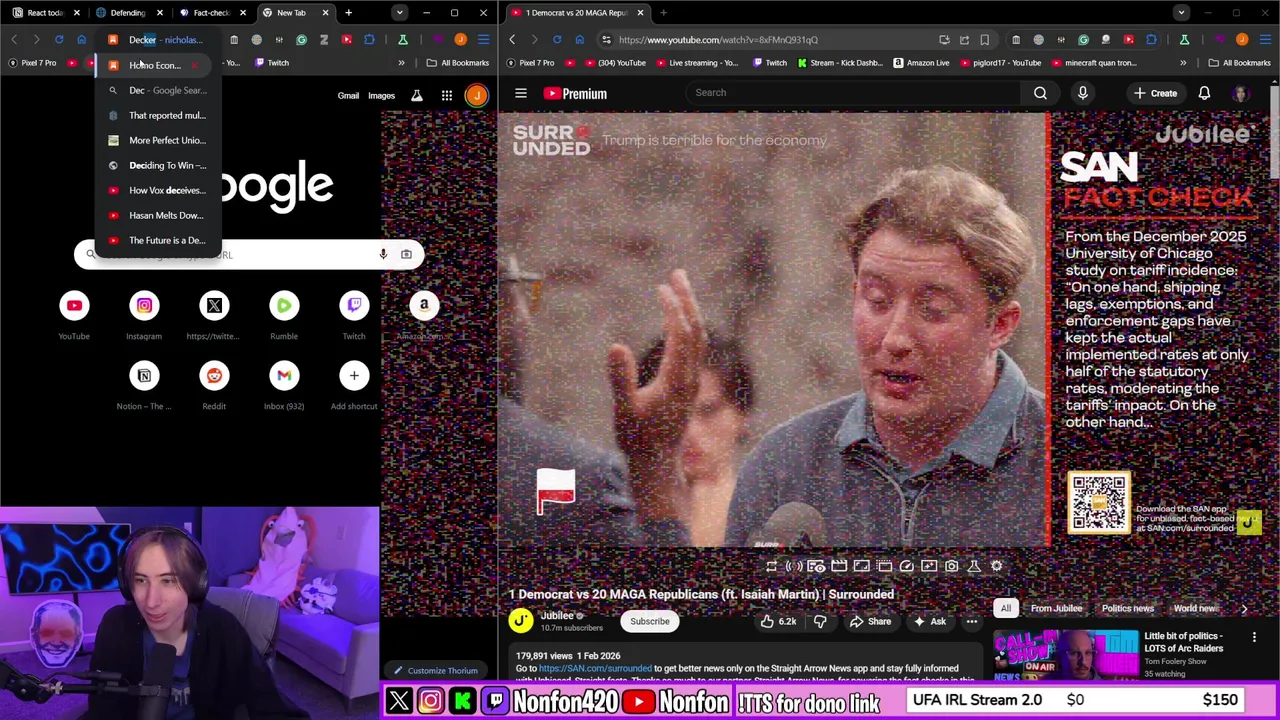
Task: Like the video with 6.2k likes
Action: (777, 621)
